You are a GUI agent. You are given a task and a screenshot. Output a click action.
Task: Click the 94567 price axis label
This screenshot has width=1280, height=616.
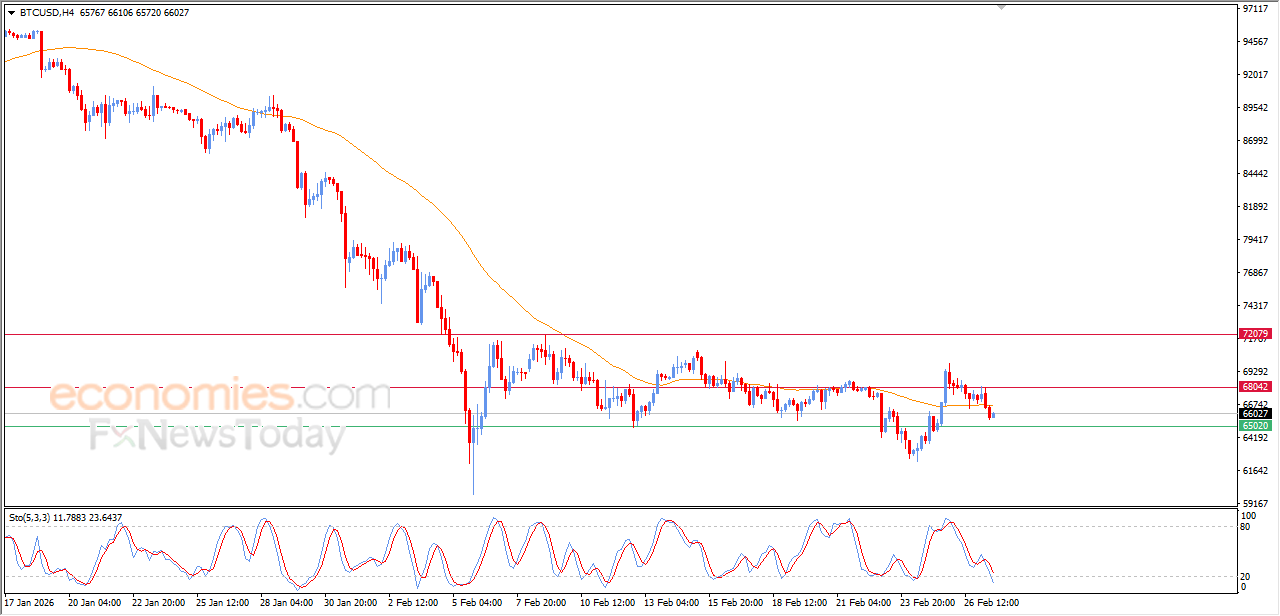(1256, 42)
